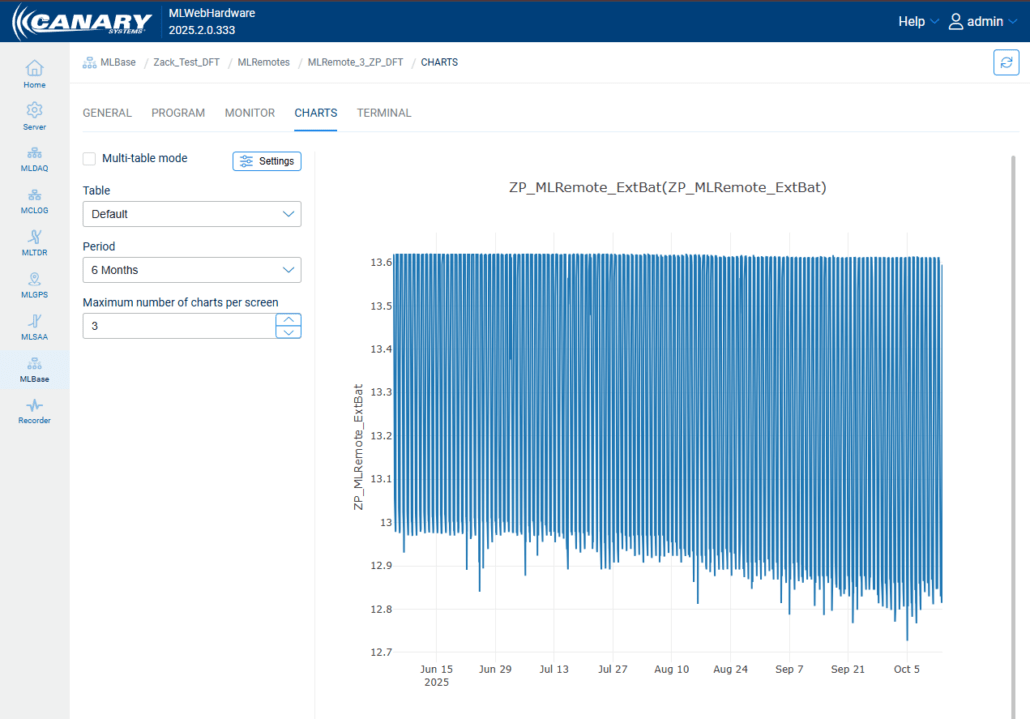The height and width of the screenshot is (719, 1030).
Task: Click the refresh icon button
Action: pyautogui.click(x=1005, y=62)
